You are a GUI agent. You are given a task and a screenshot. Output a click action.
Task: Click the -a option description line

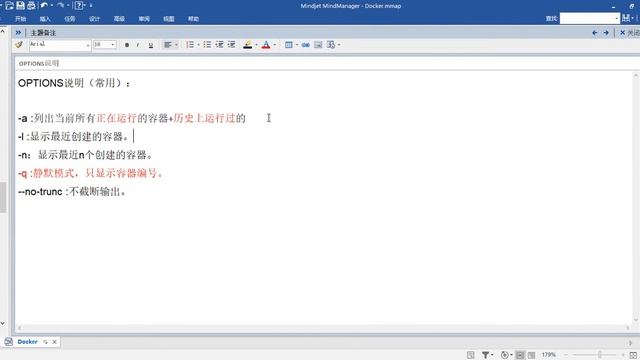point(132,118)
